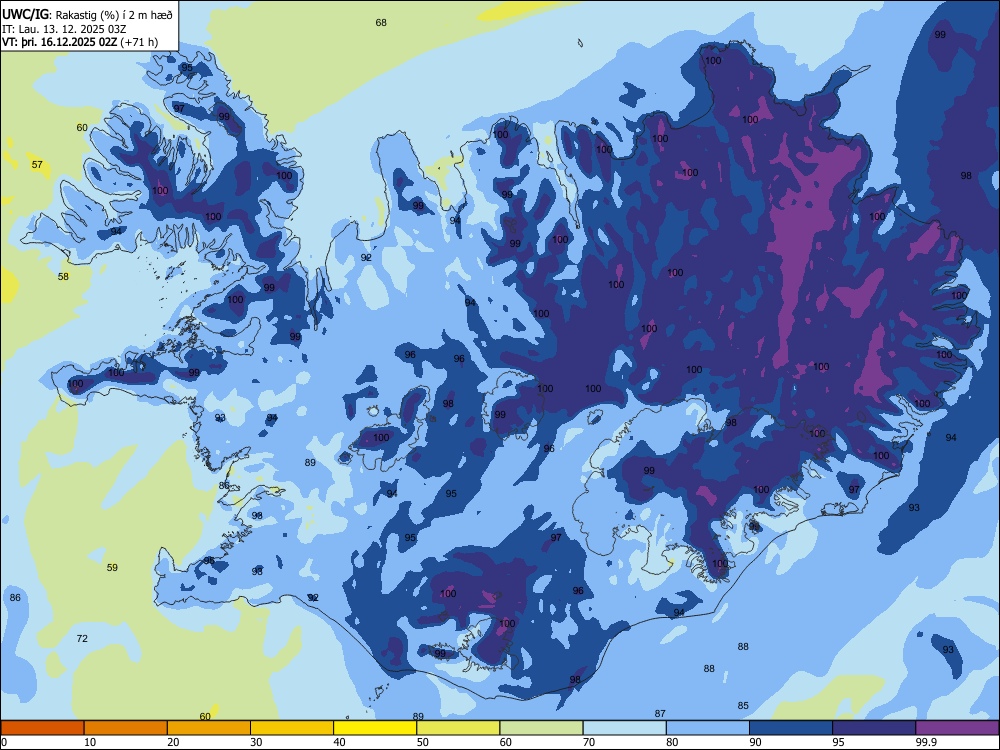Click the legend tick label 99.9
The height and width of the screenshot is (750, 1000).
[926, 742]
